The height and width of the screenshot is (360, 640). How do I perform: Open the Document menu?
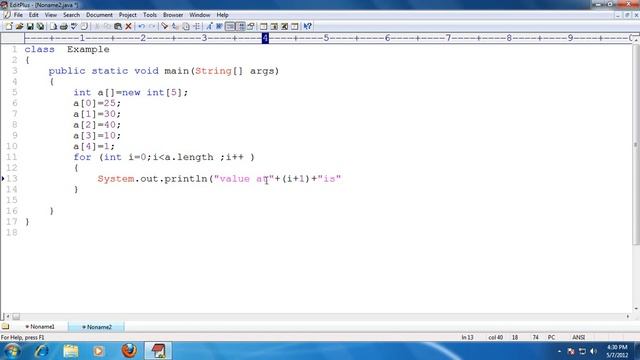[x=99, y=15]
